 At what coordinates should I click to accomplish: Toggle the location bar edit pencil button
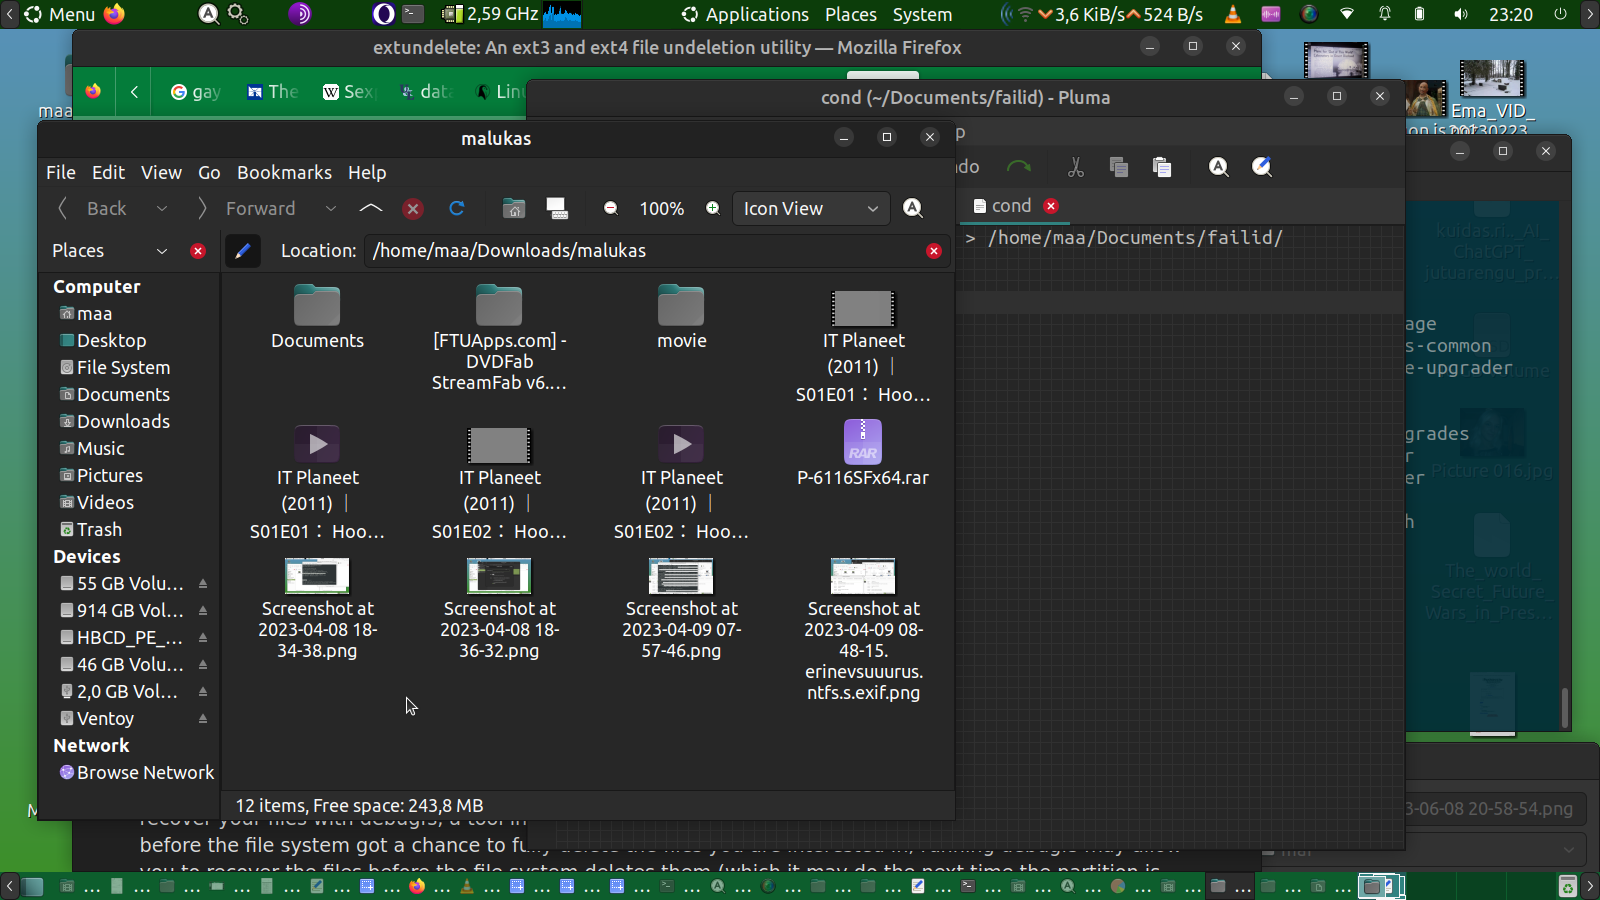(242, 251)
